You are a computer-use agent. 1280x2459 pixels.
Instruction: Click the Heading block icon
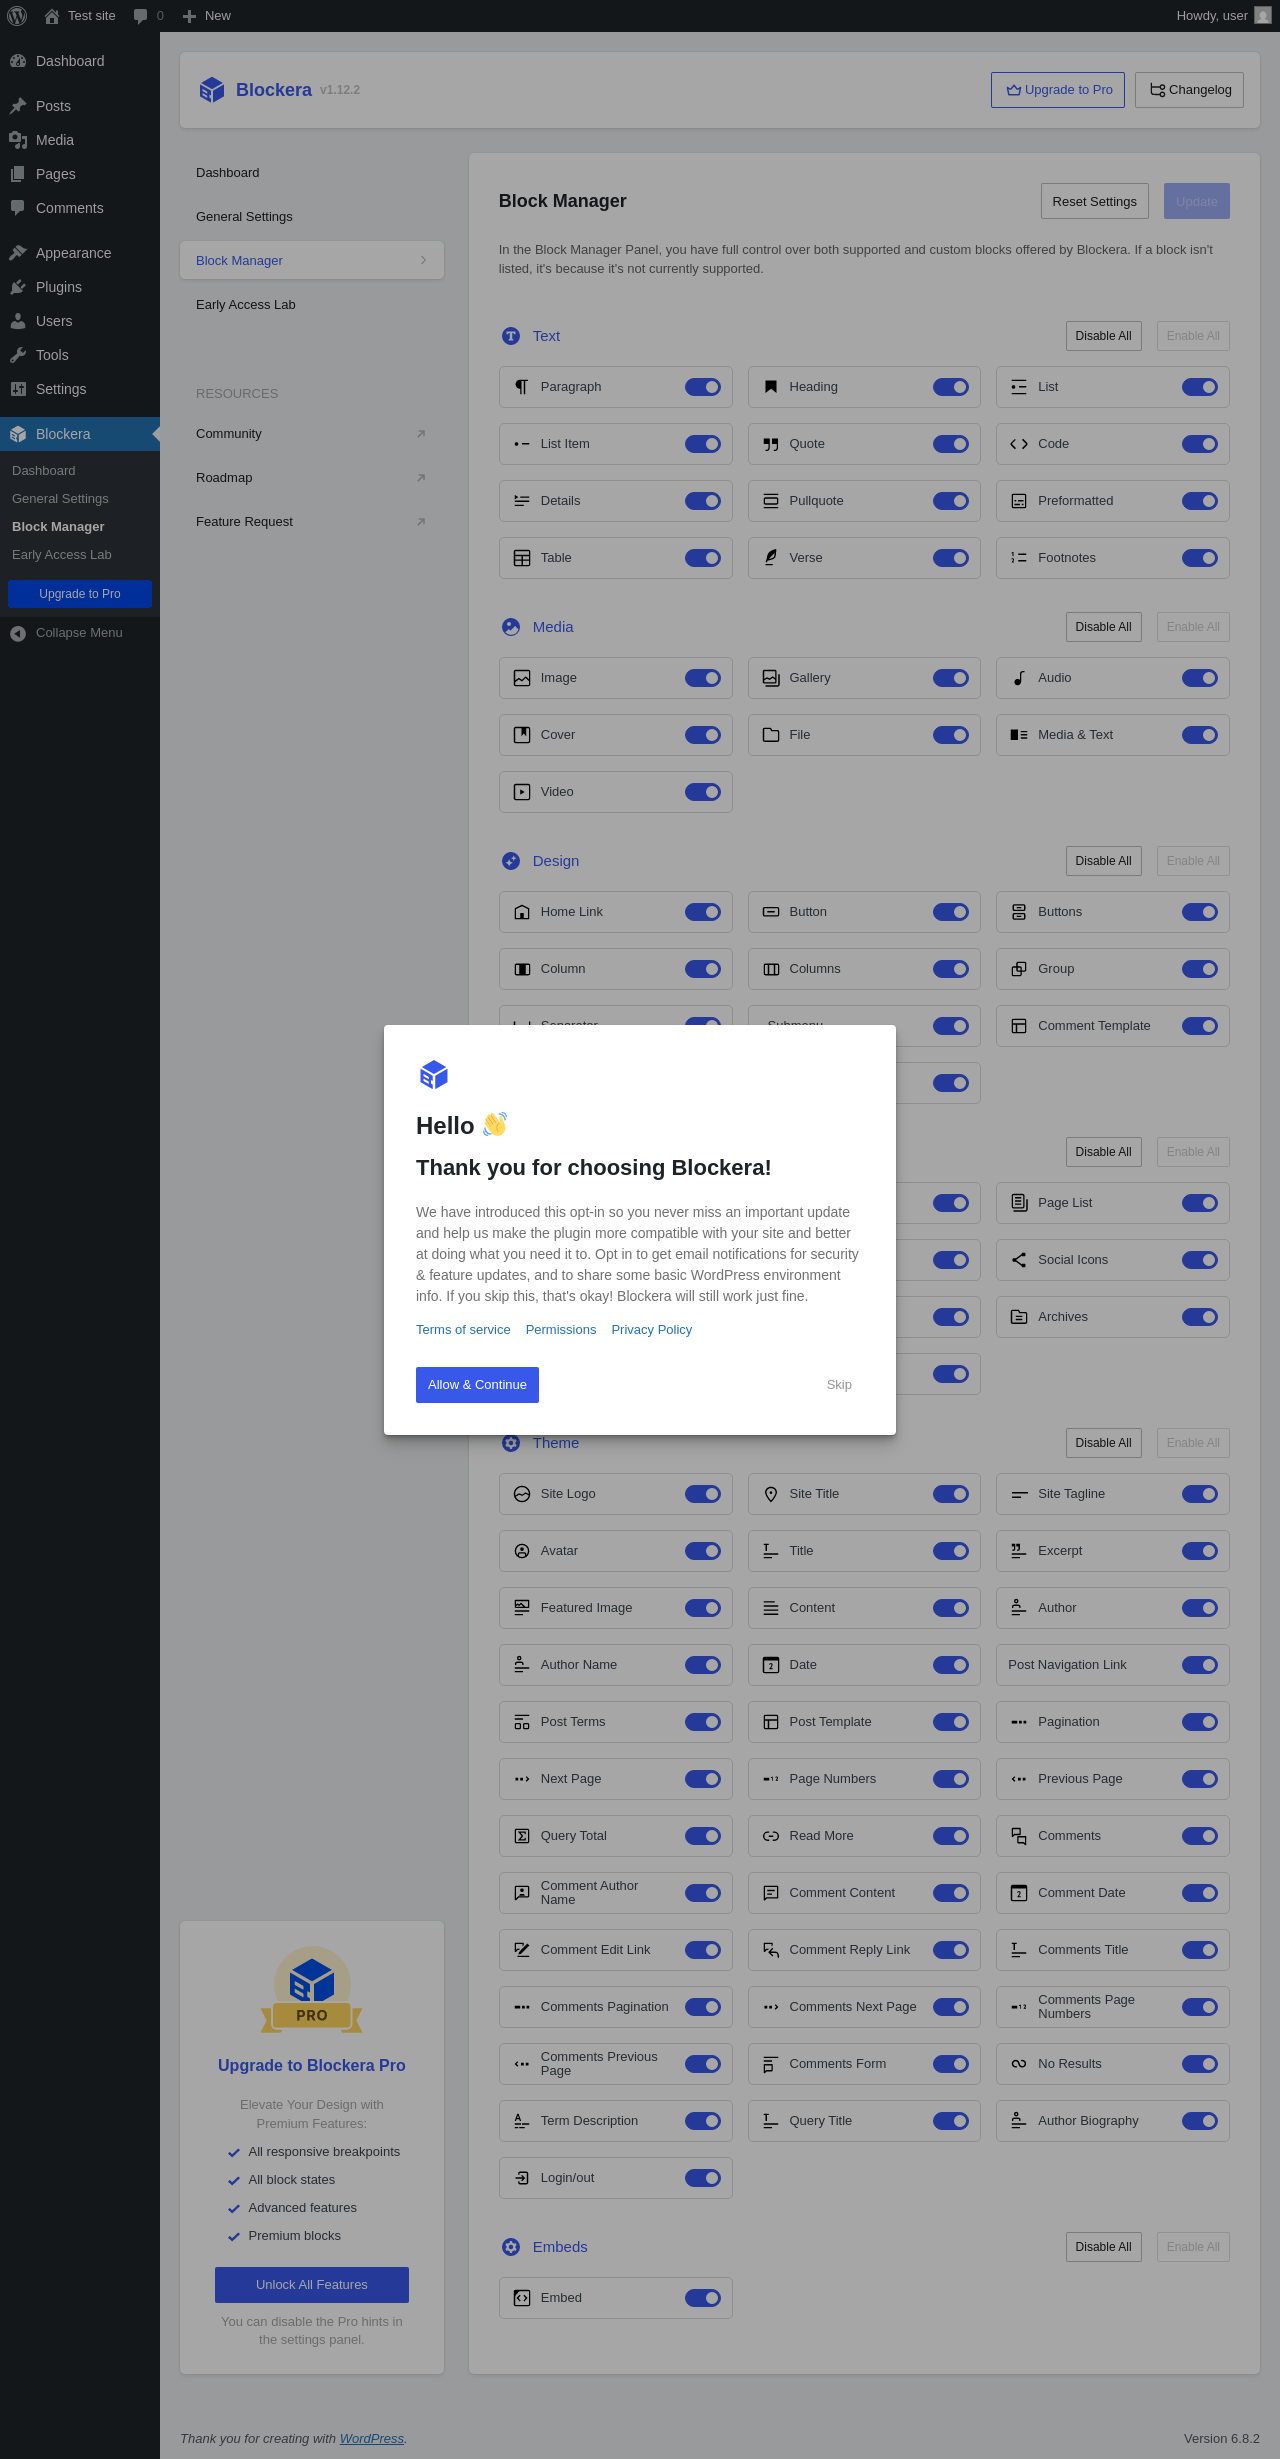click(x=771, y=387)
